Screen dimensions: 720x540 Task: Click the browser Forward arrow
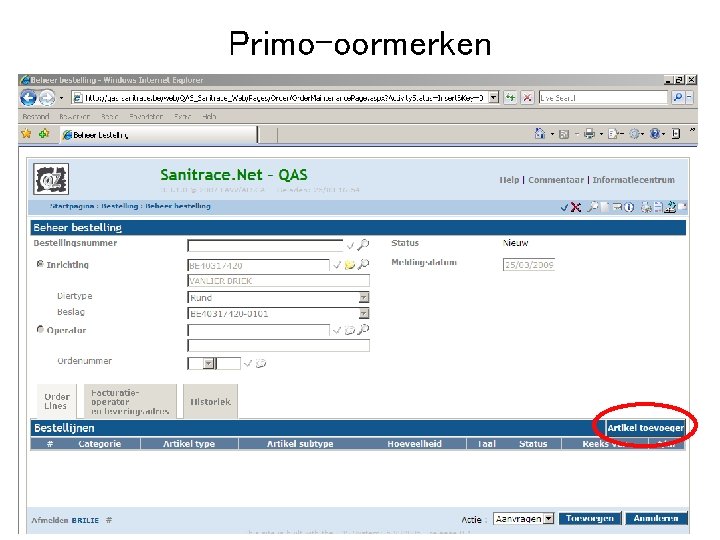[47, 97]
